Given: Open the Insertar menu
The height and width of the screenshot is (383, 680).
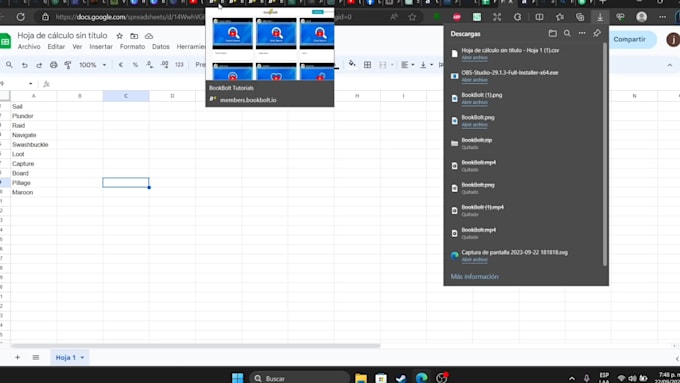Looking at the screenshot, I should coord(101,46).
